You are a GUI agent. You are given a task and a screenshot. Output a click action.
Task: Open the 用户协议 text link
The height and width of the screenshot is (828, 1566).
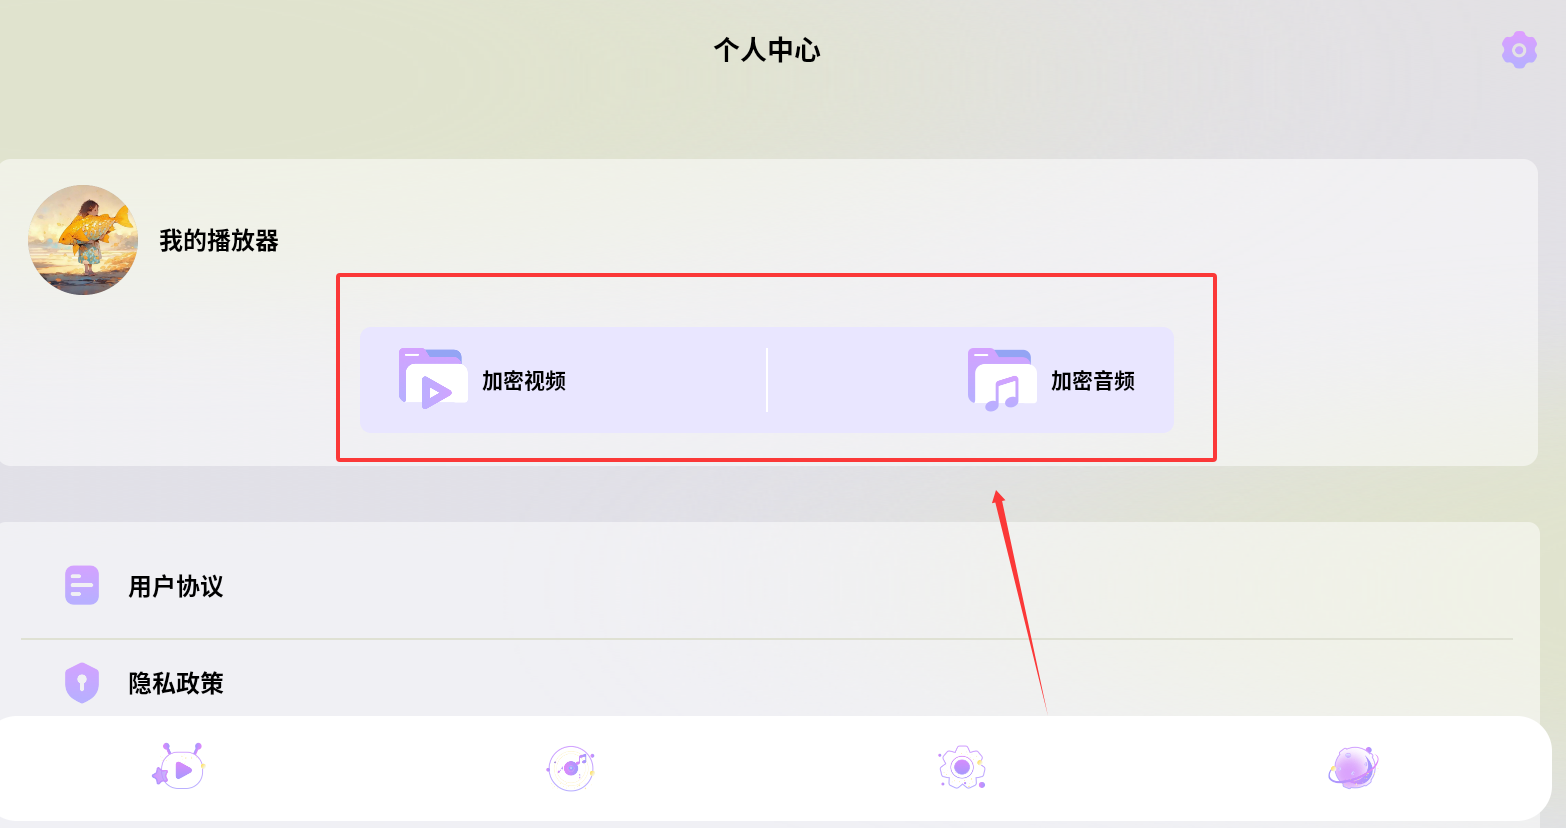tap(176, 586)
